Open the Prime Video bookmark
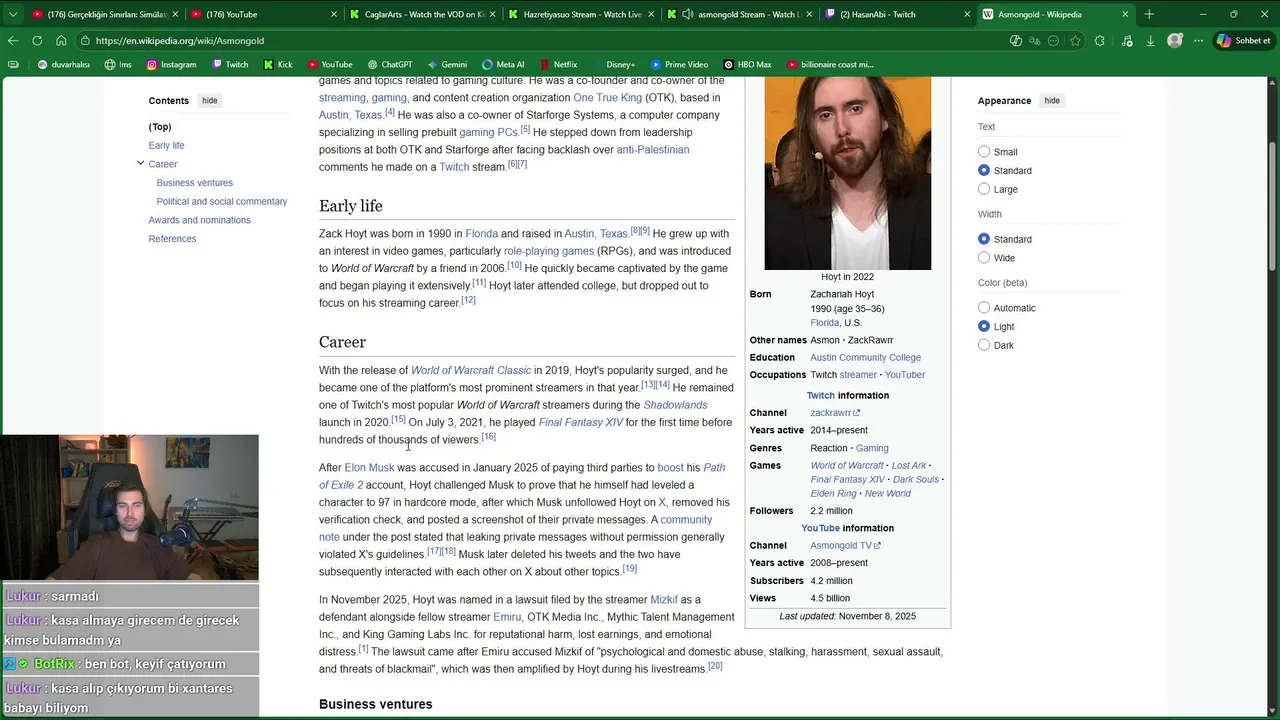This screenshot has width=1280, height=720. (x=679, y=65)
